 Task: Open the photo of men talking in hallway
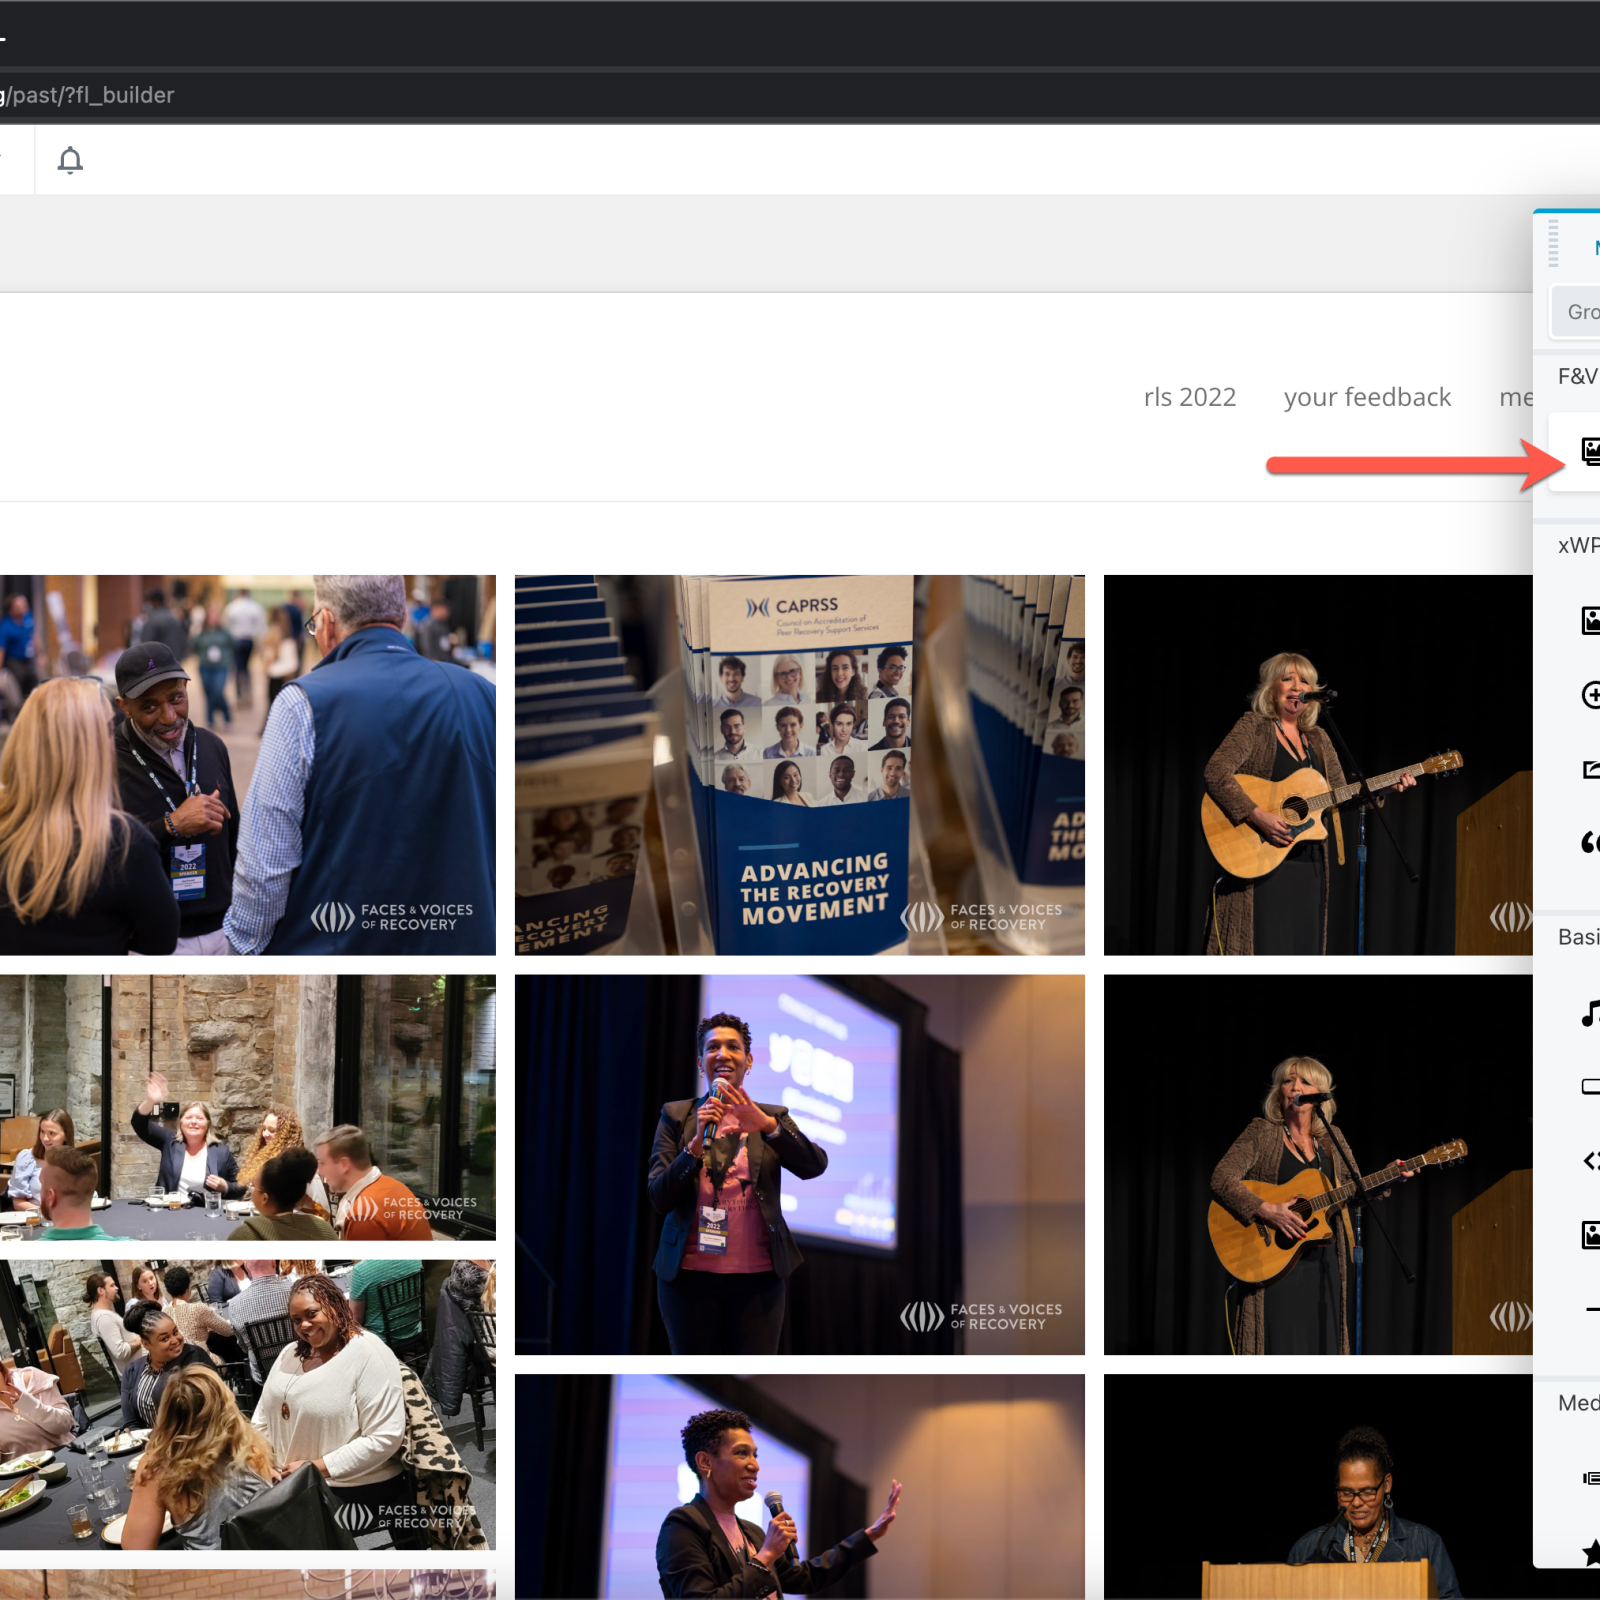(247, 765)
